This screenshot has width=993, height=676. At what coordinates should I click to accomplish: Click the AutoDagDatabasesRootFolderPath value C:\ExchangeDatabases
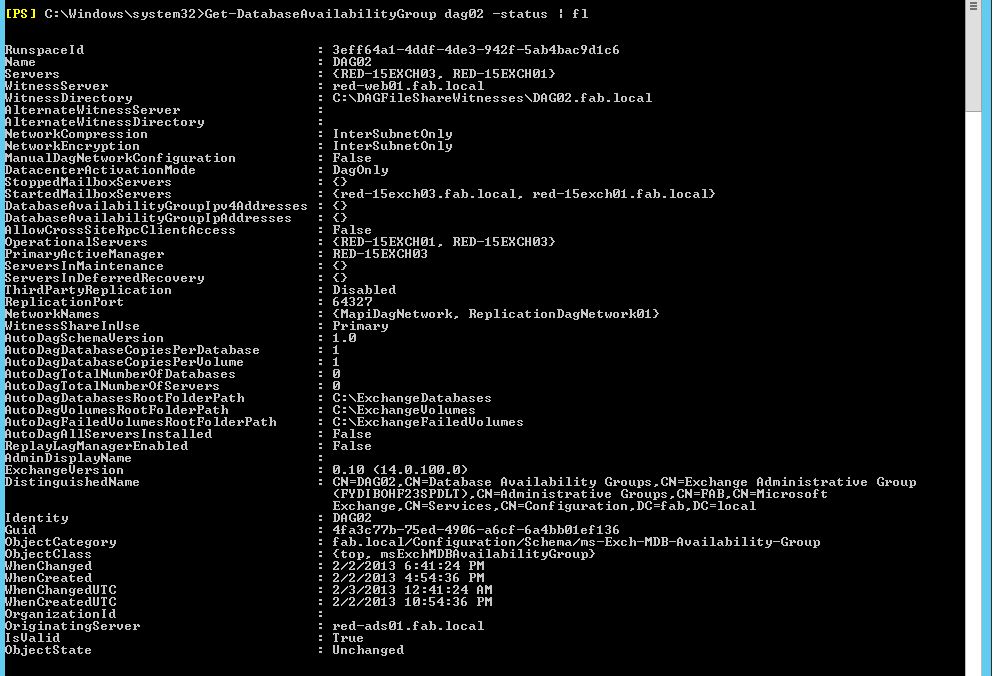click(412, 399)
